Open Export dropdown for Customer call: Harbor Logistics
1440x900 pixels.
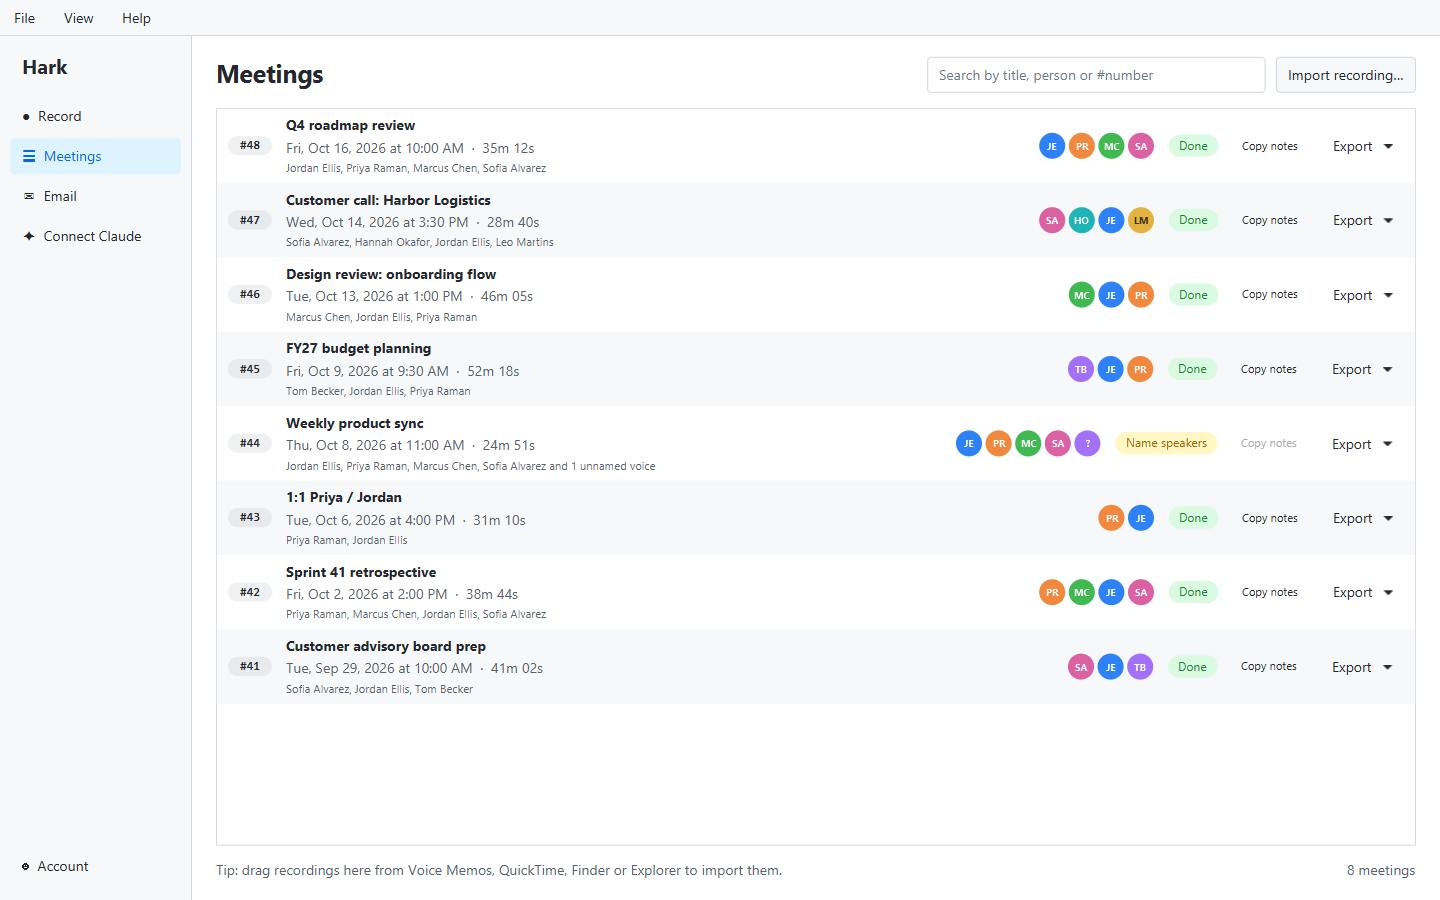tap(1363, 220)
